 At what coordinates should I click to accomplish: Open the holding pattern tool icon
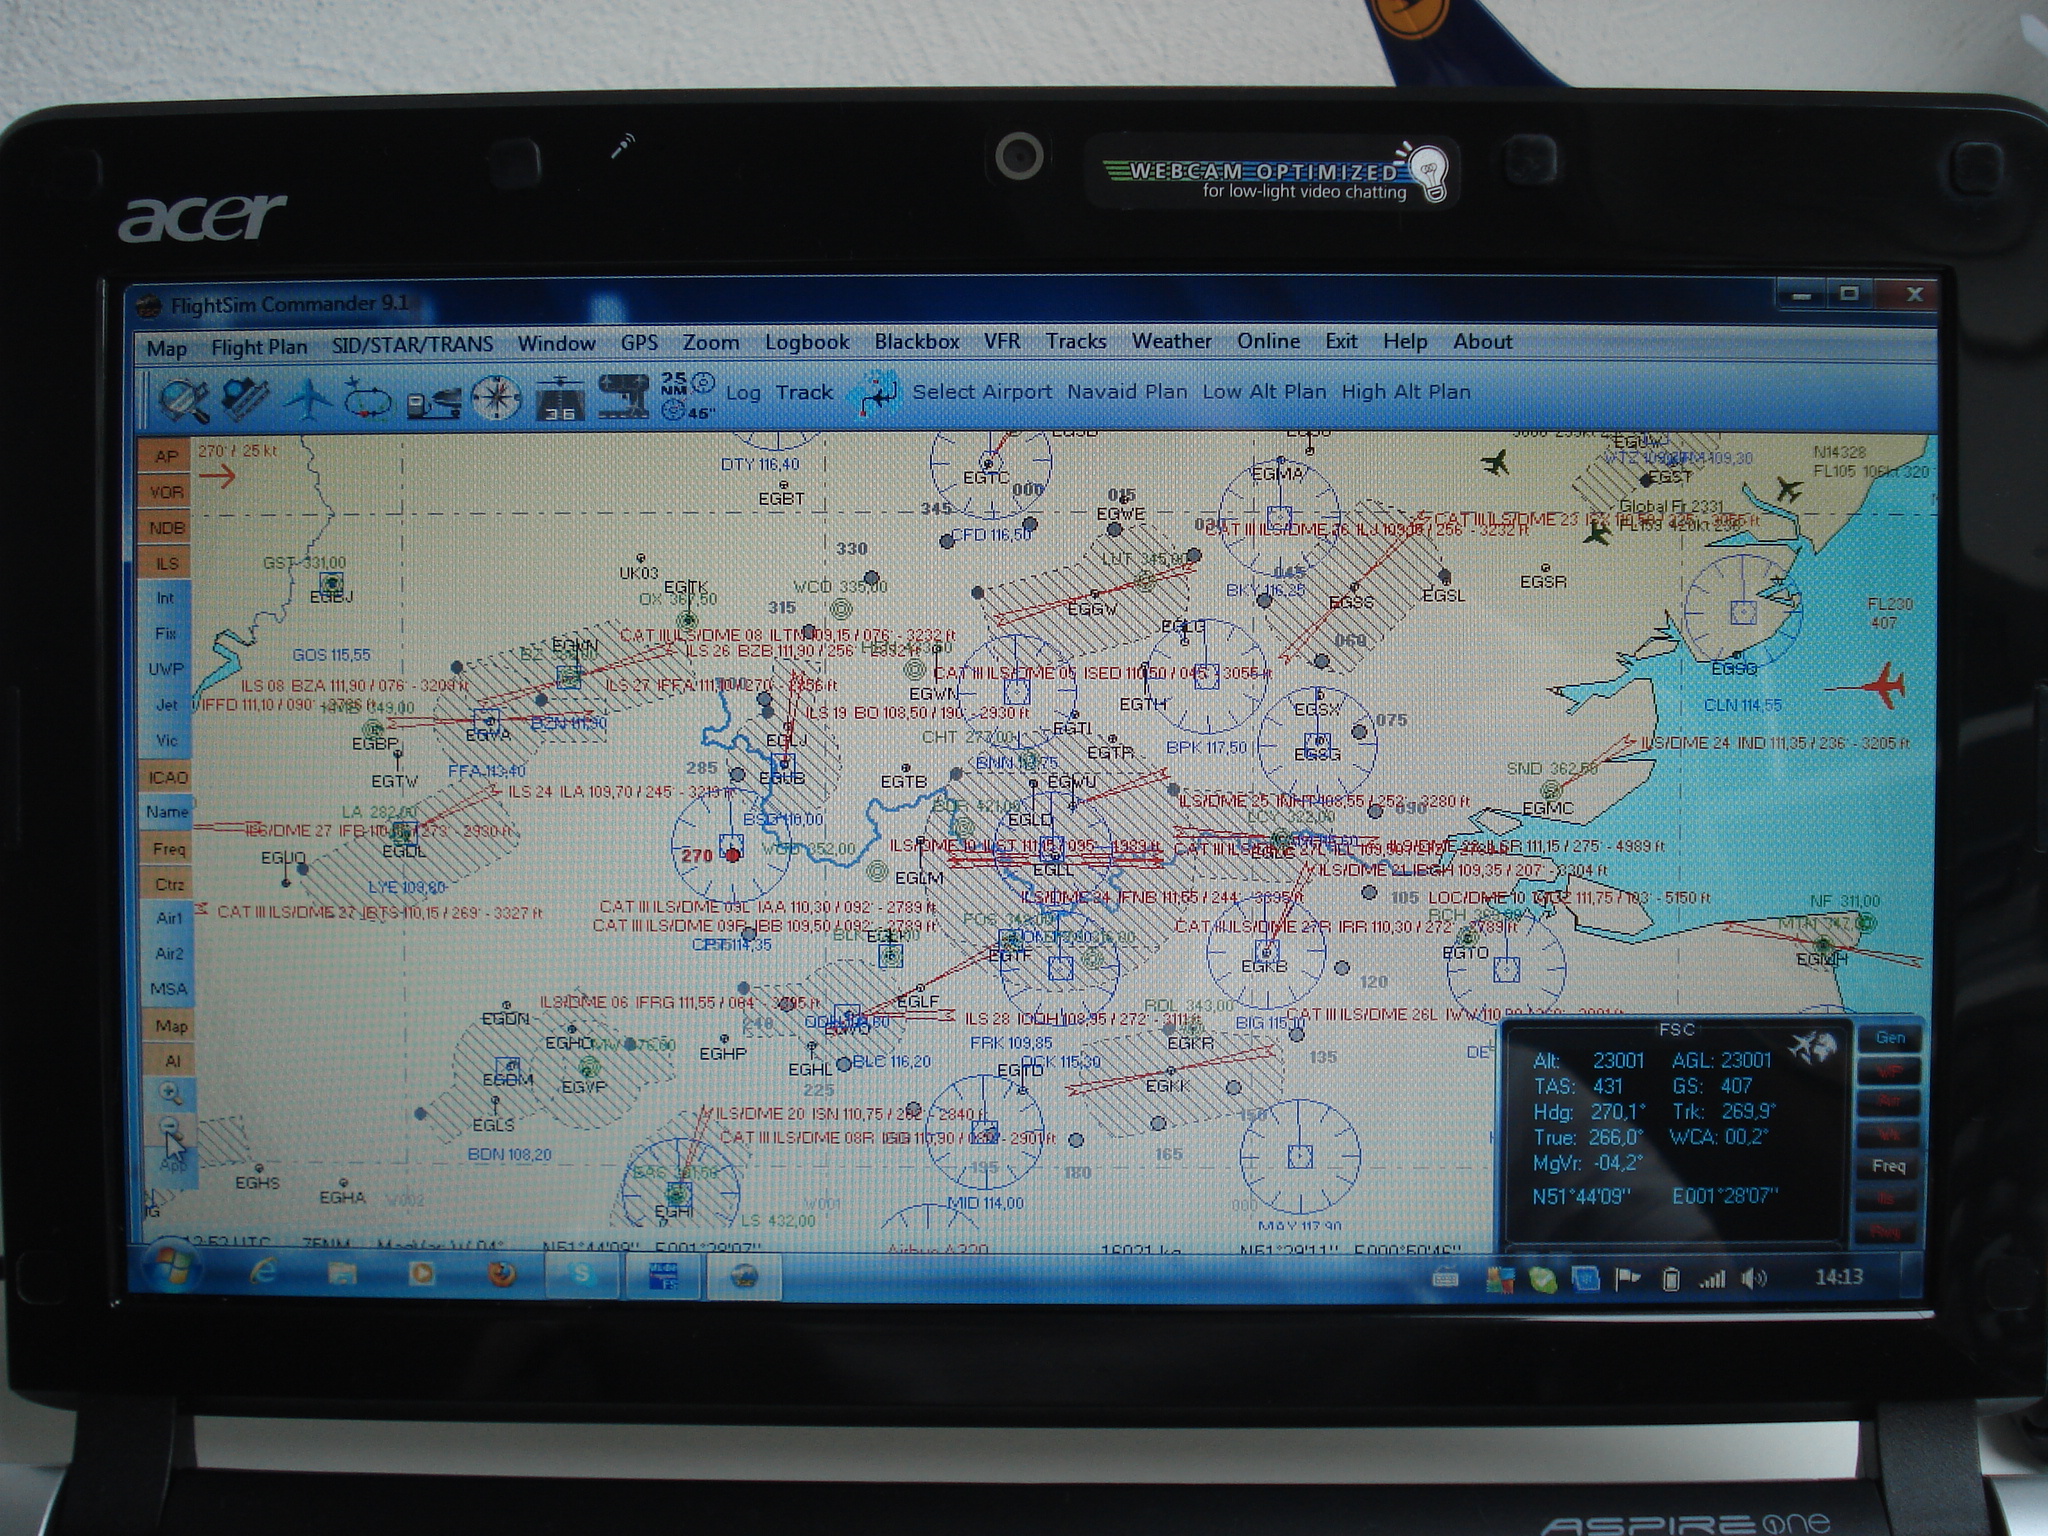[x=368, y=398]
